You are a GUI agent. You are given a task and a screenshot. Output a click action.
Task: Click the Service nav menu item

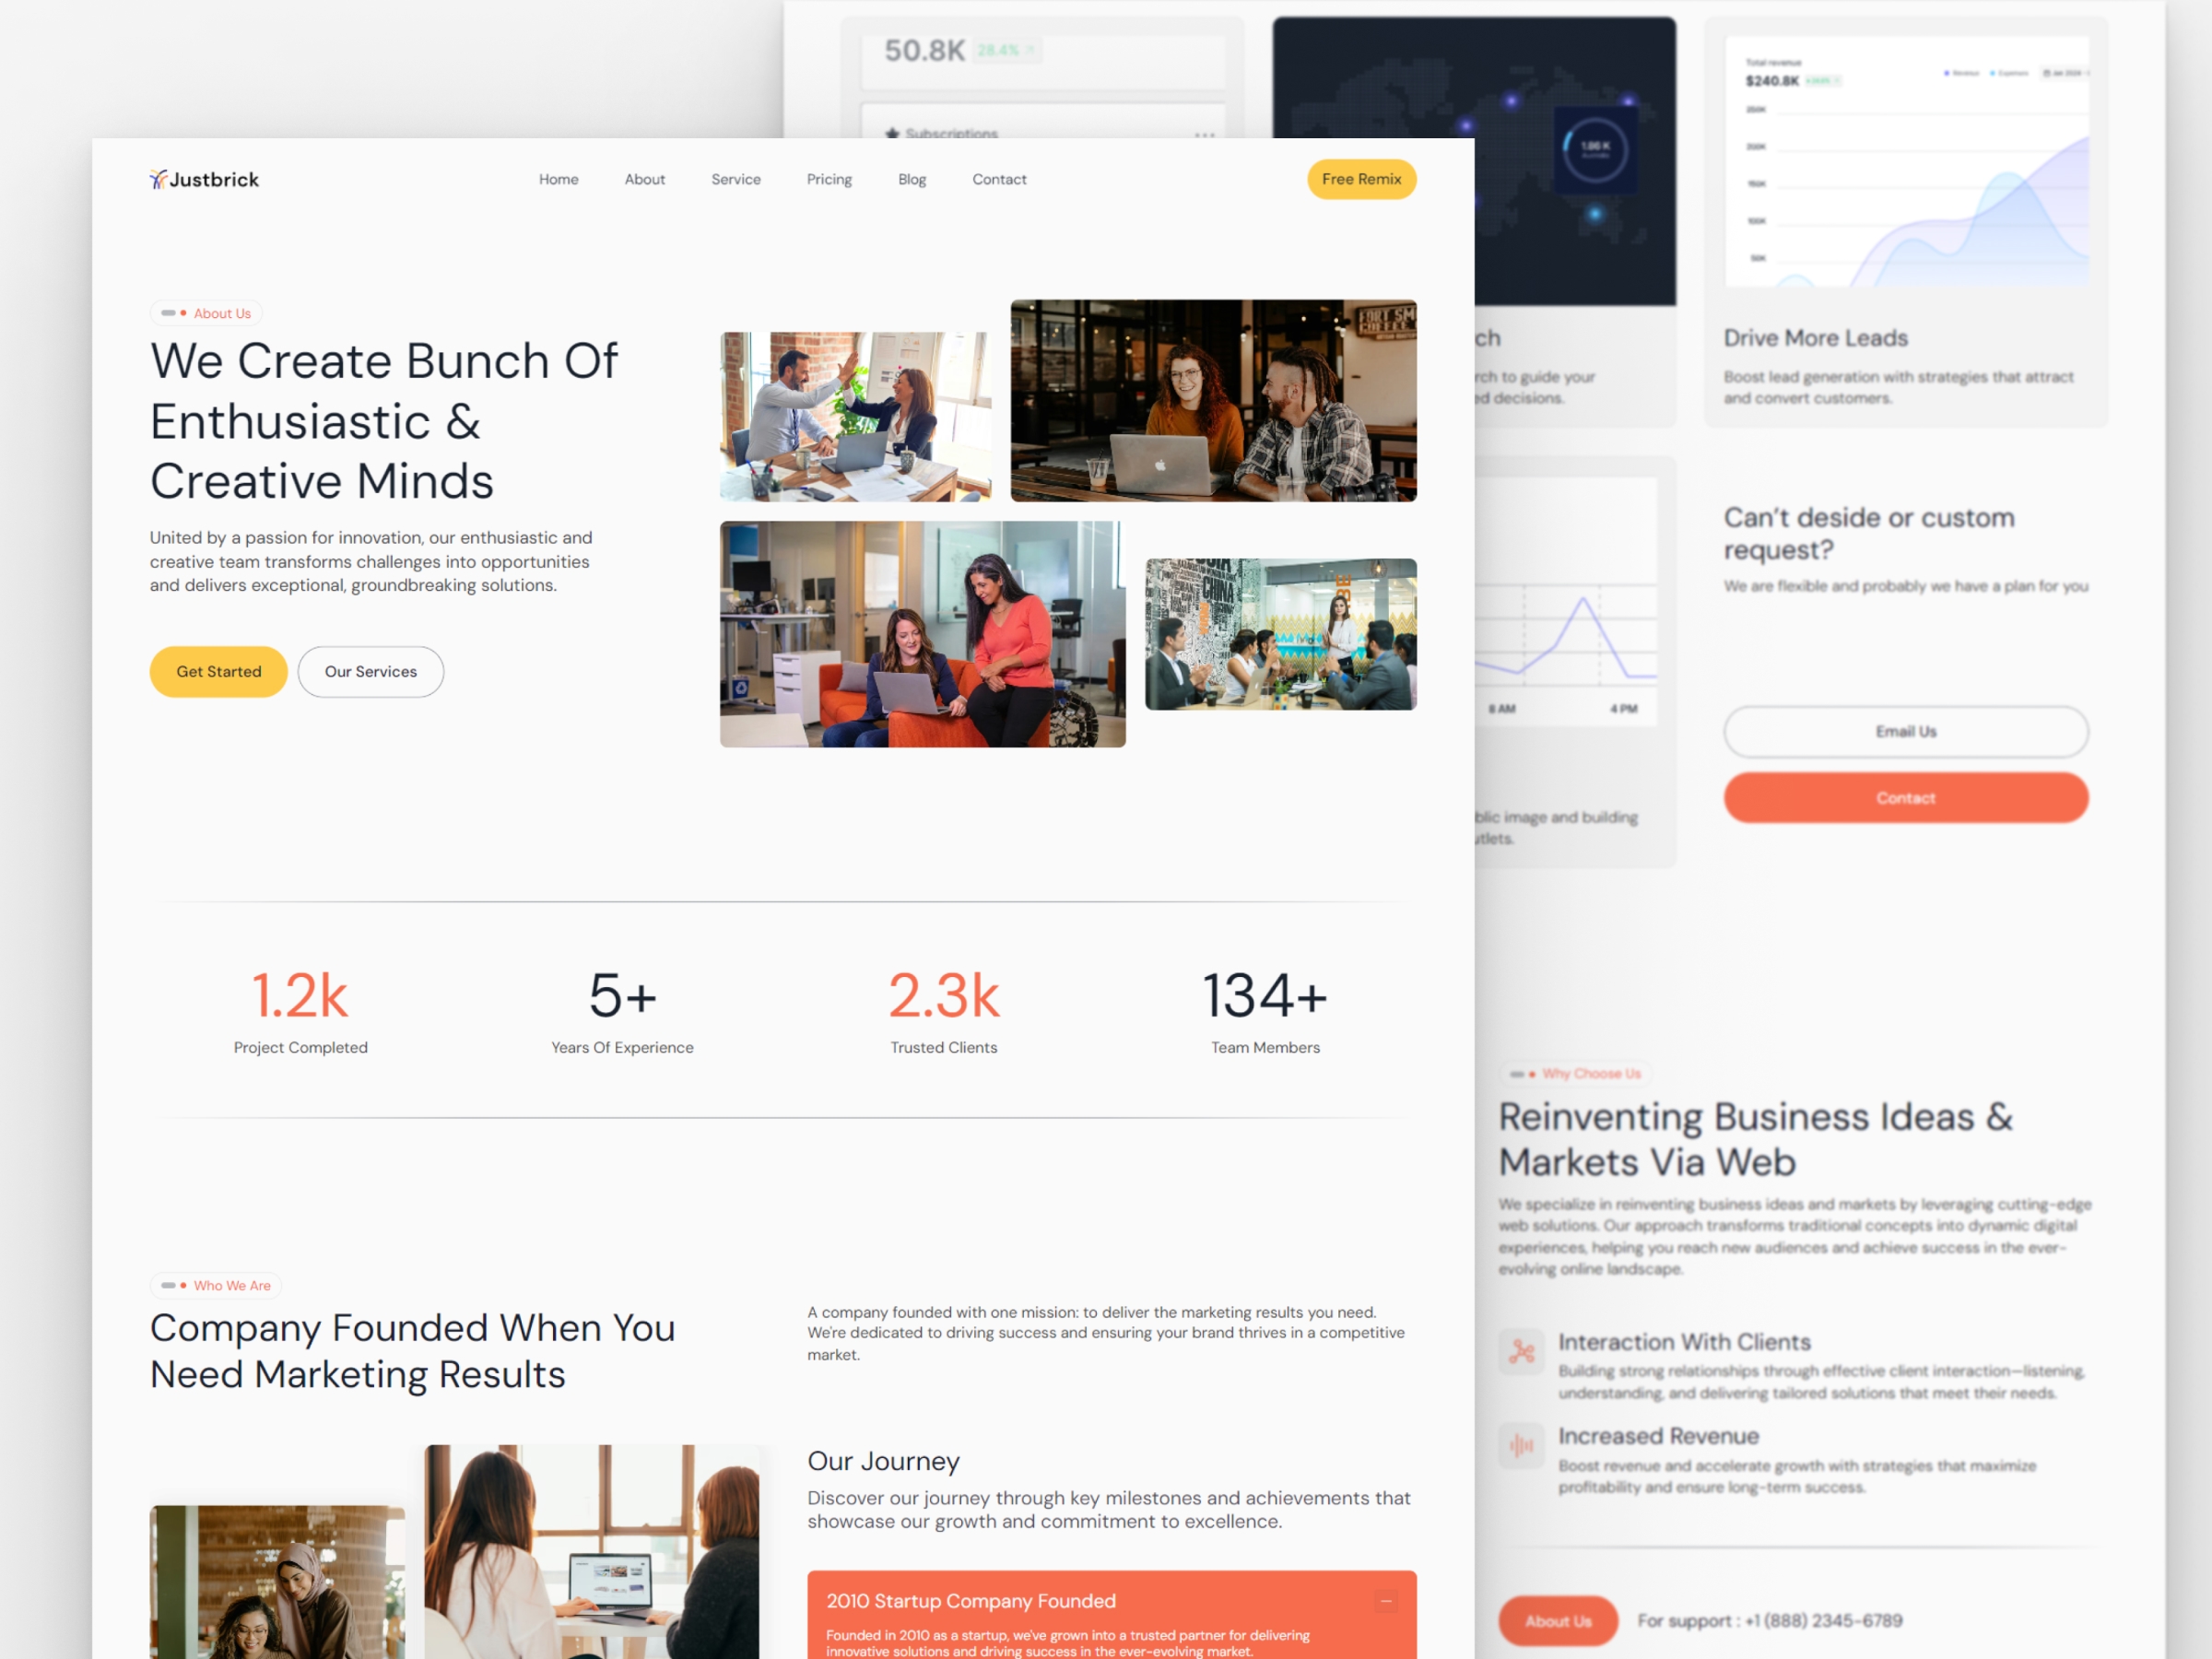734,180
